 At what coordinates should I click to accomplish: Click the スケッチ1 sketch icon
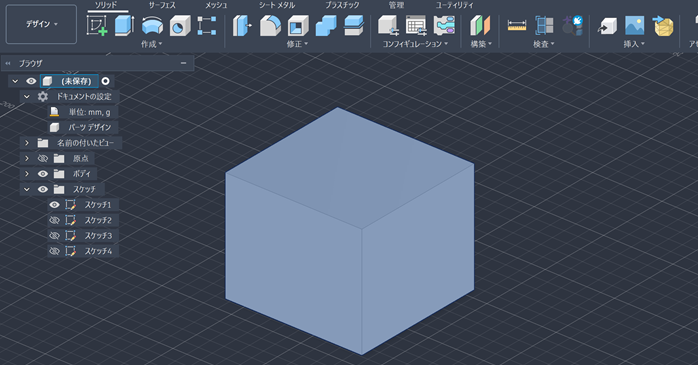tap(70, 205)
